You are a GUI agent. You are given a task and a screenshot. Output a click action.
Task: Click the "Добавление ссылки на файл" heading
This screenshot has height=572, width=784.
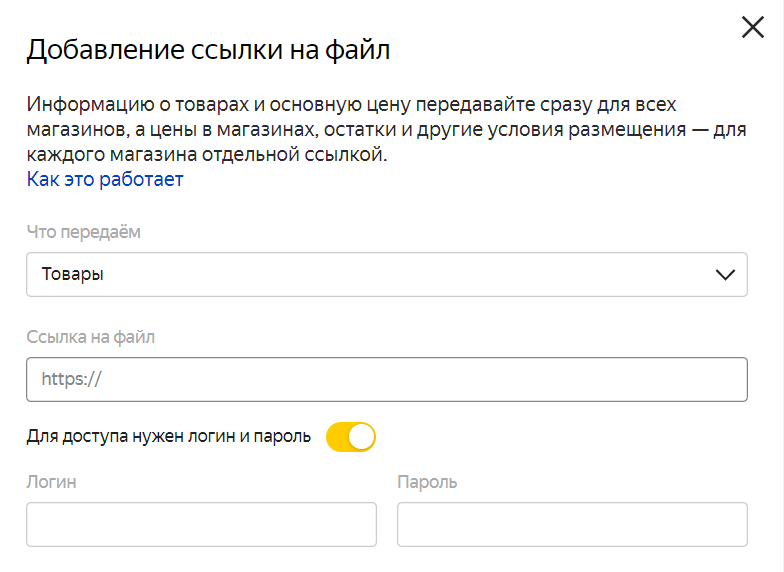[x=208, y=50]
